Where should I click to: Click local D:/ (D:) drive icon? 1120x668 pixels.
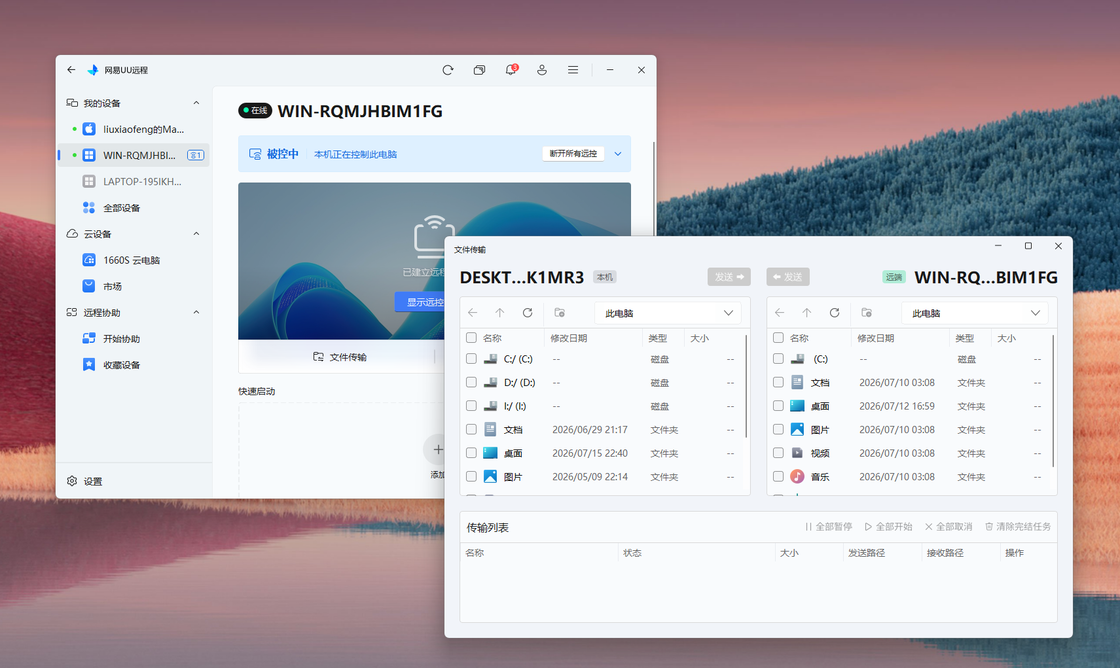[490, 382]
